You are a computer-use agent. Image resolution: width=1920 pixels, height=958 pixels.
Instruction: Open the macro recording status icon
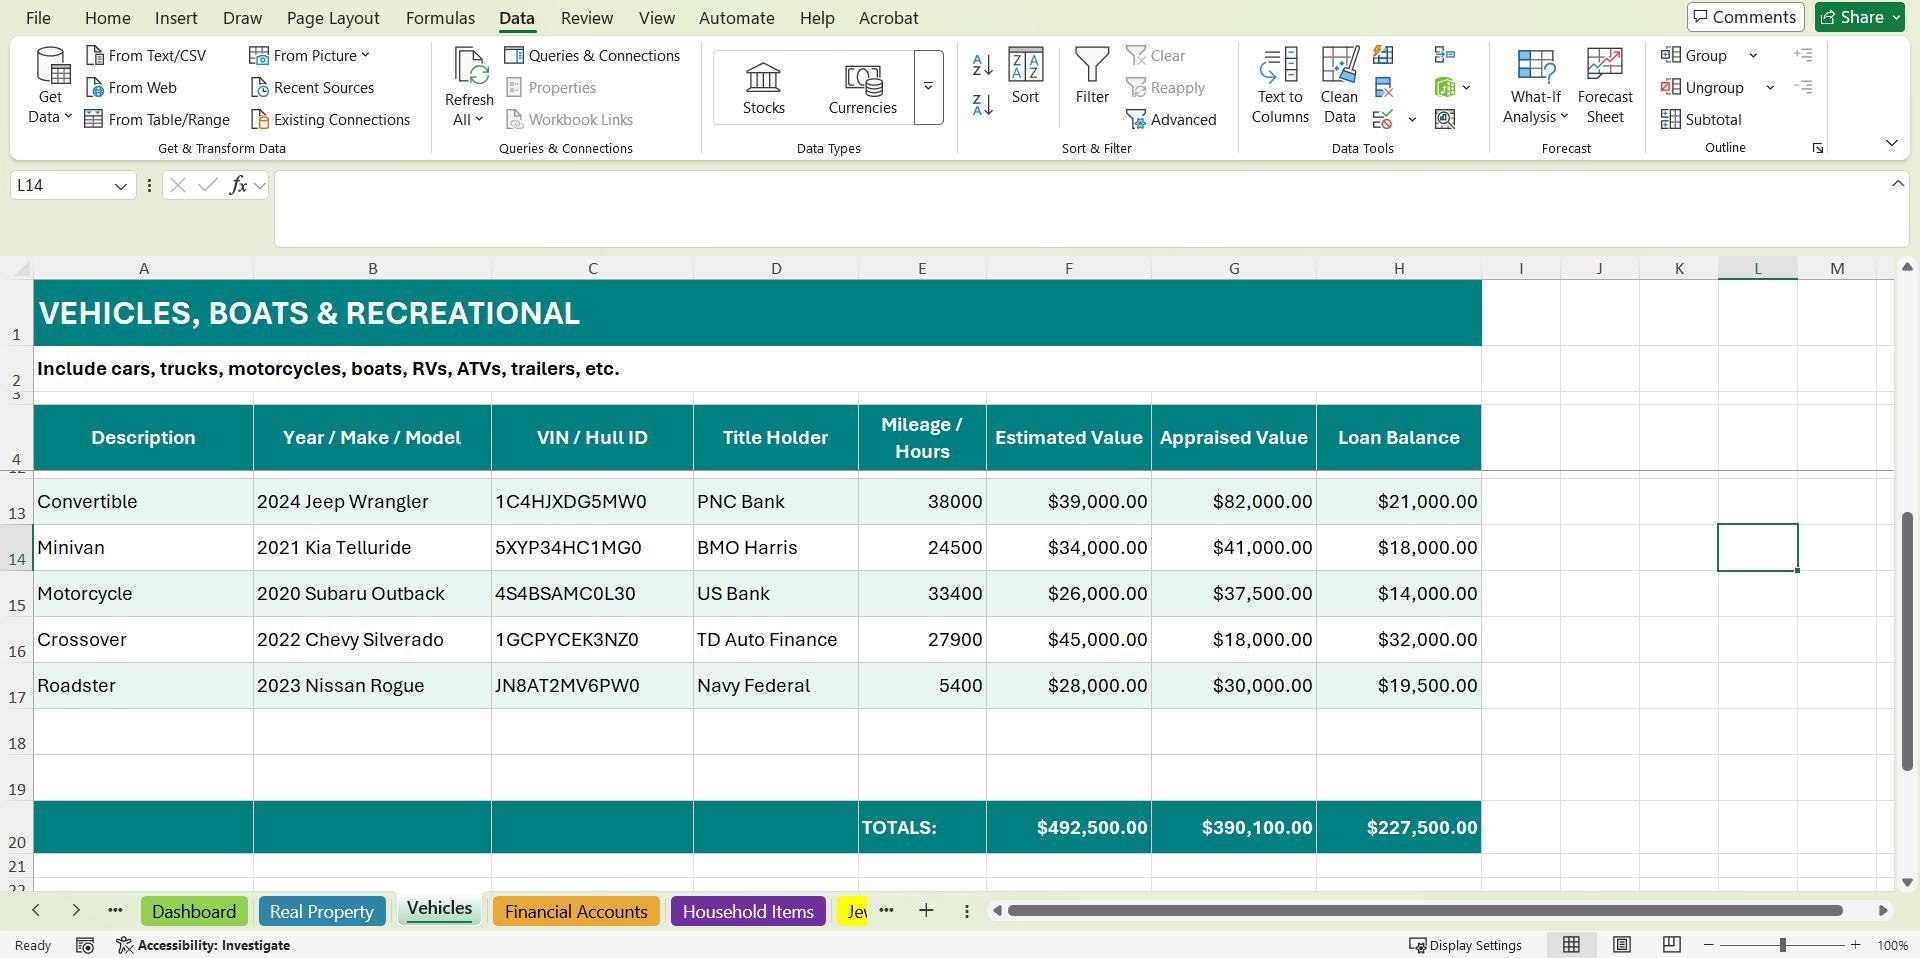[85, 945]
